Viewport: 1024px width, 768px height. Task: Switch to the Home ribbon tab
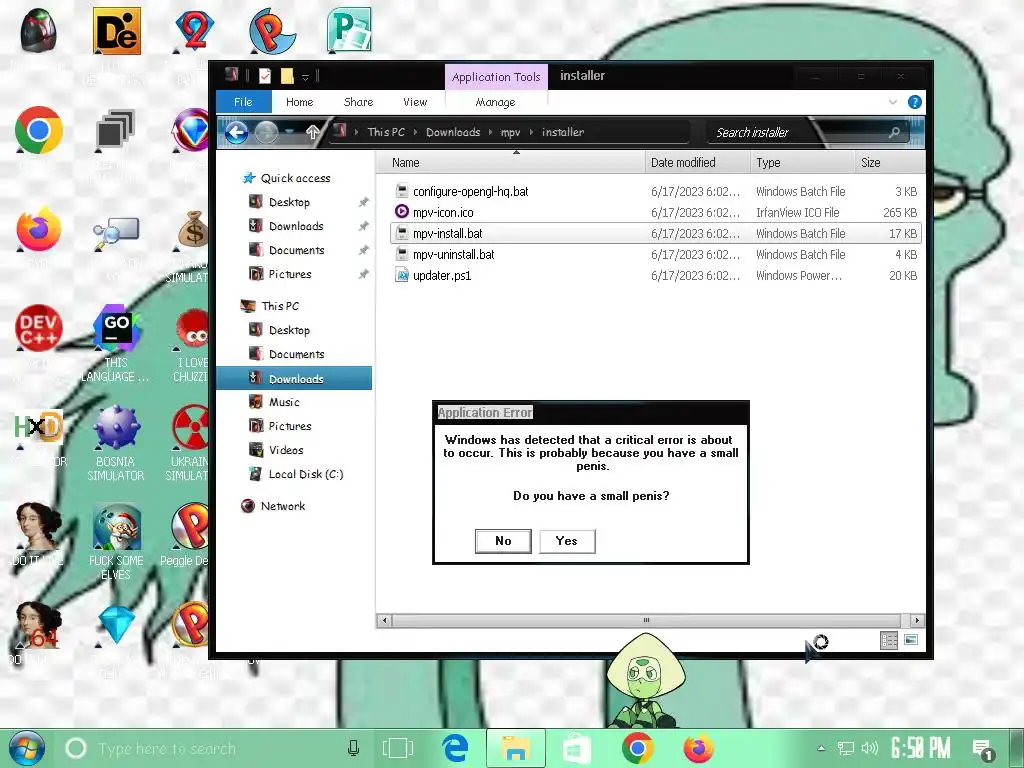tap(300, 102)
